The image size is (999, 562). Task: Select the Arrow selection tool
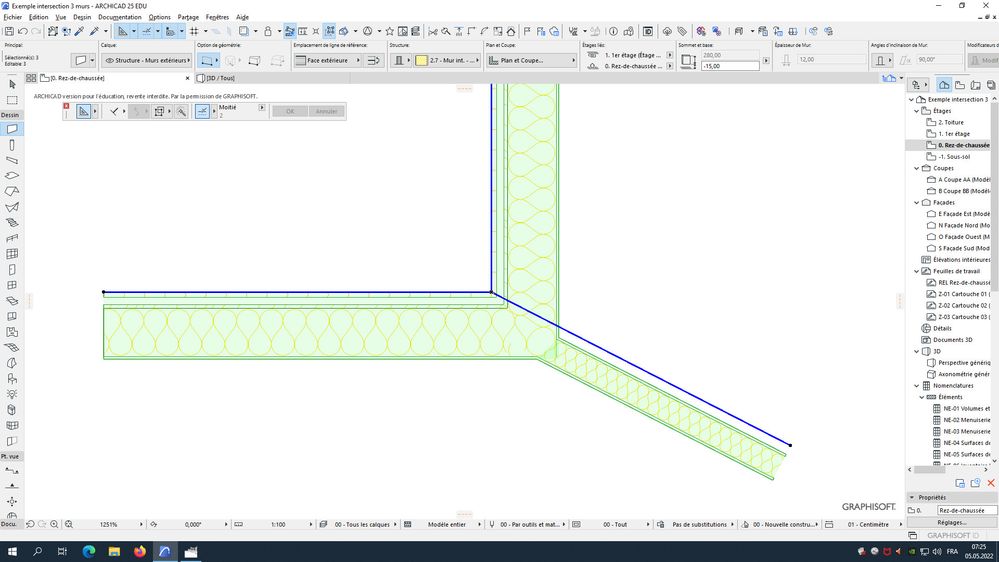click(12, 84)
